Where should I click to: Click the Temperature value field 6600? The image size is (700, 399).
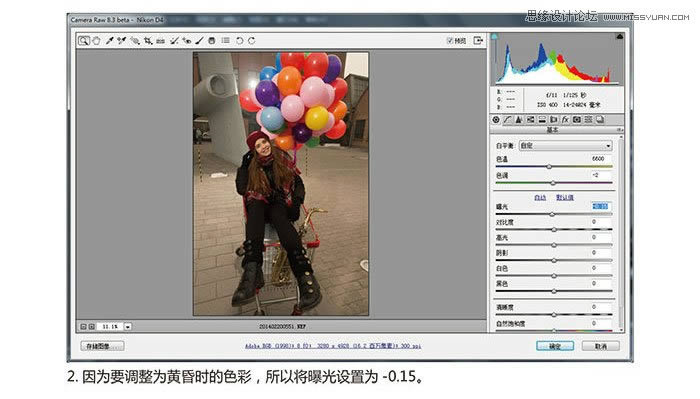coord(600,159)
